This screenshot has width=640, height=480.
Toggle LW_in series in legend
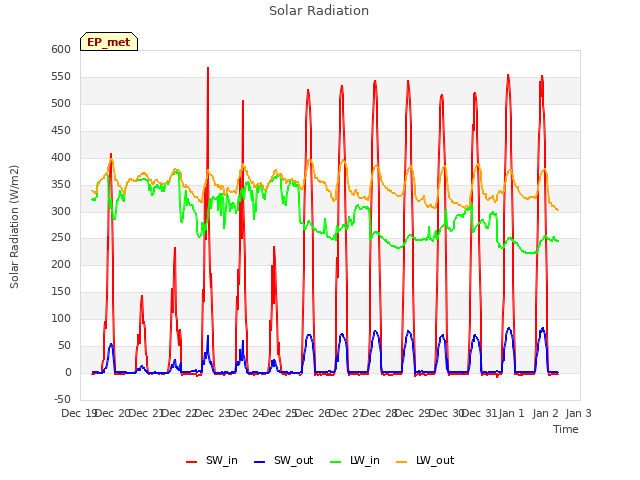(x=355, y=460)
